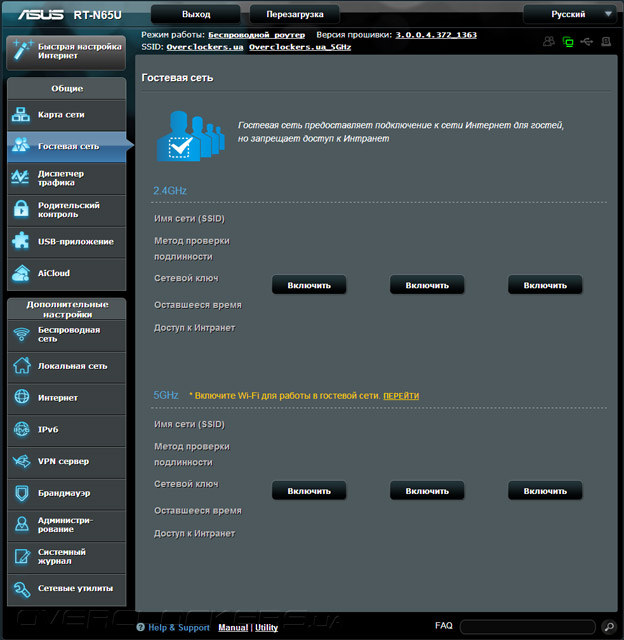The width and height of the screenshot is (624, 640).
Task: Enable first 2.4GHz guest network Включить
Action: coord(309,285)
